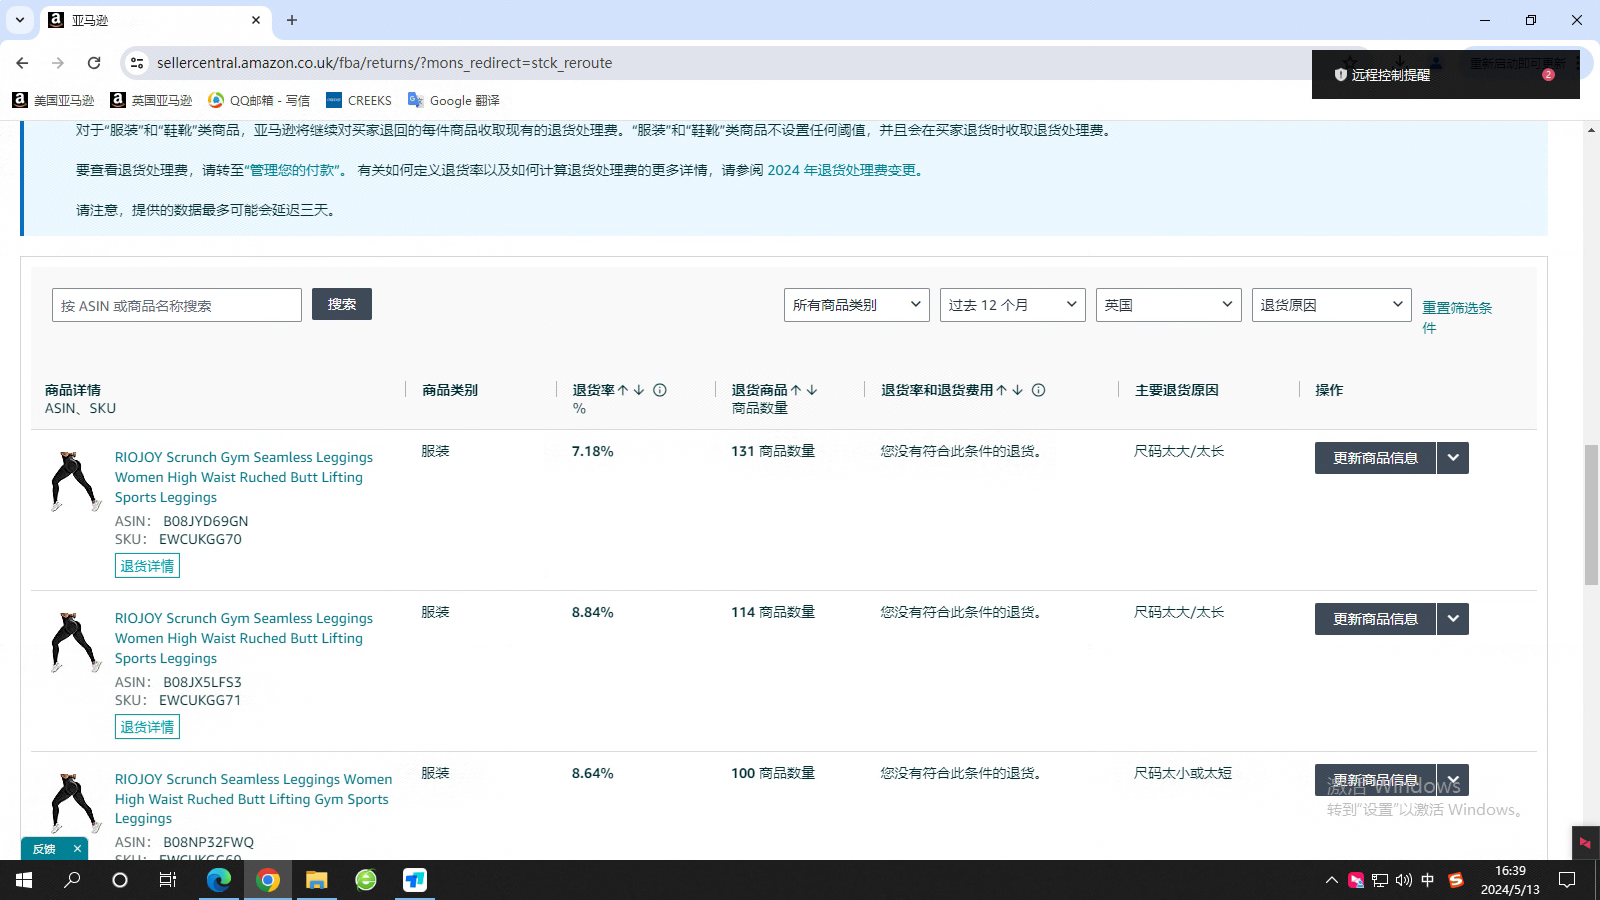Sort 退货率 descending with down arrow
This screenshot has height=900, width=1600.
639,390
